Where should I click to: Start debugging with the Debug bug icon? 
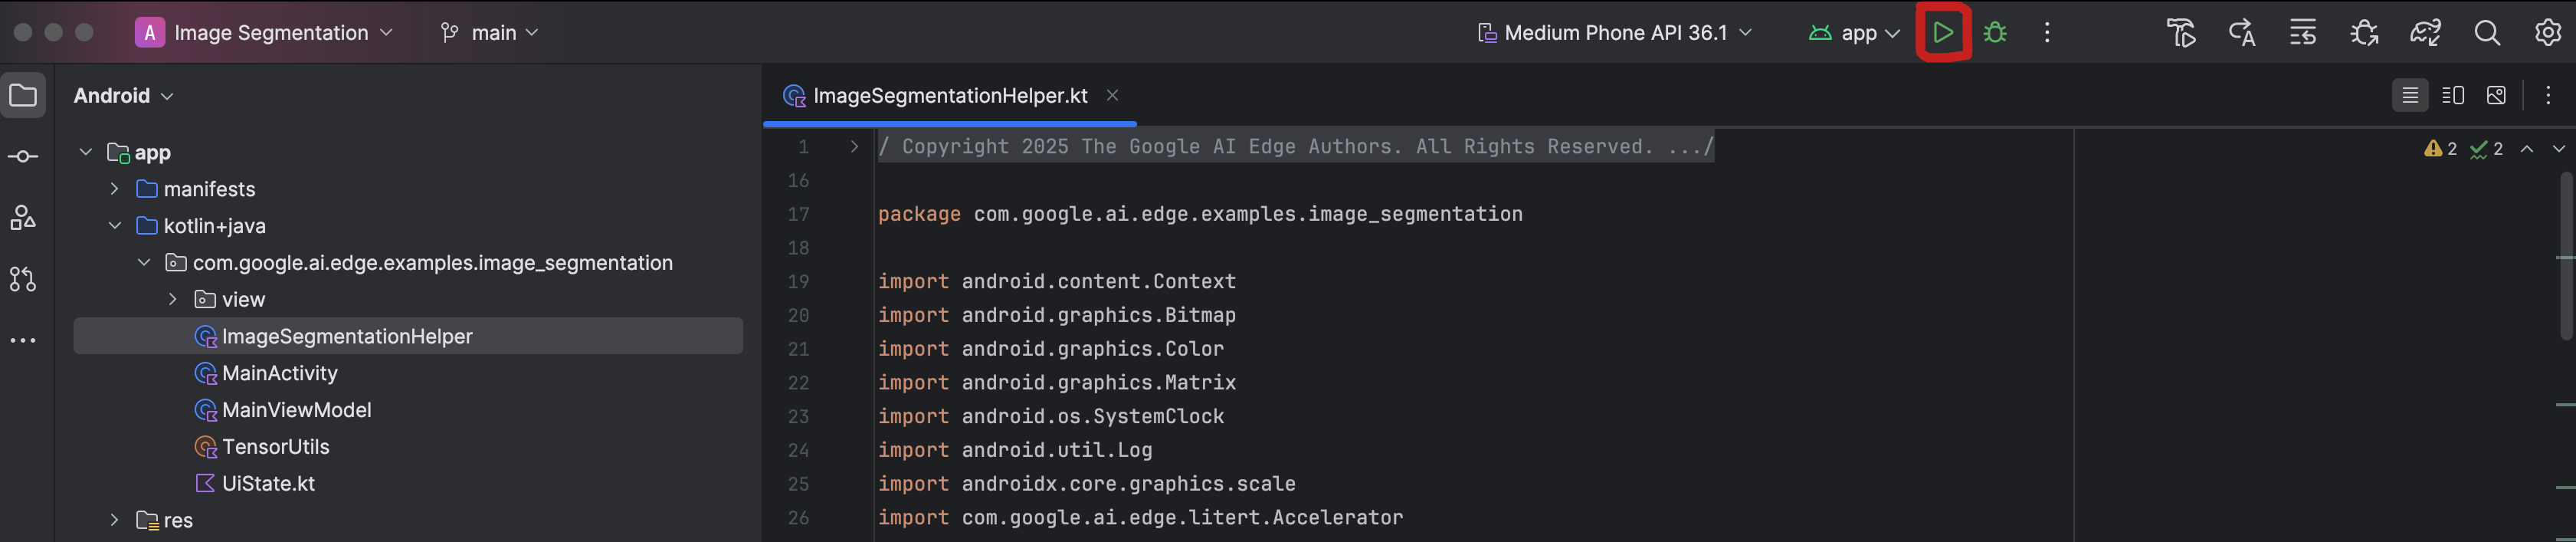pos(1995,33)
